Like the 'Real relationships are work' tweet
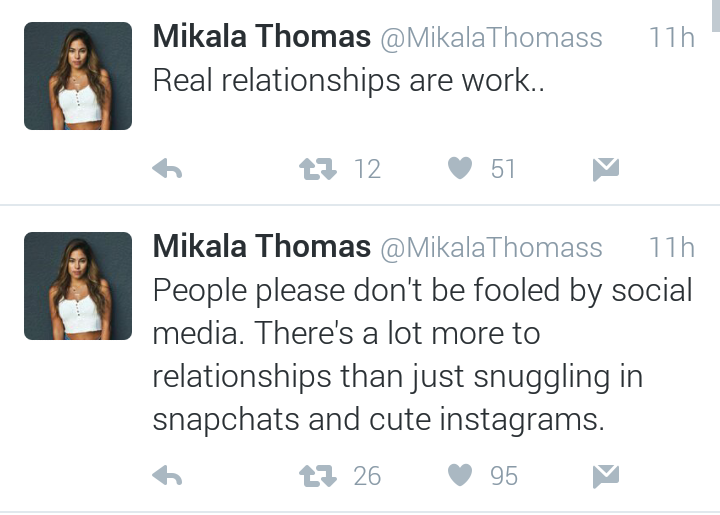The height and width of the screenshot is (515, 720). (460, 168)
